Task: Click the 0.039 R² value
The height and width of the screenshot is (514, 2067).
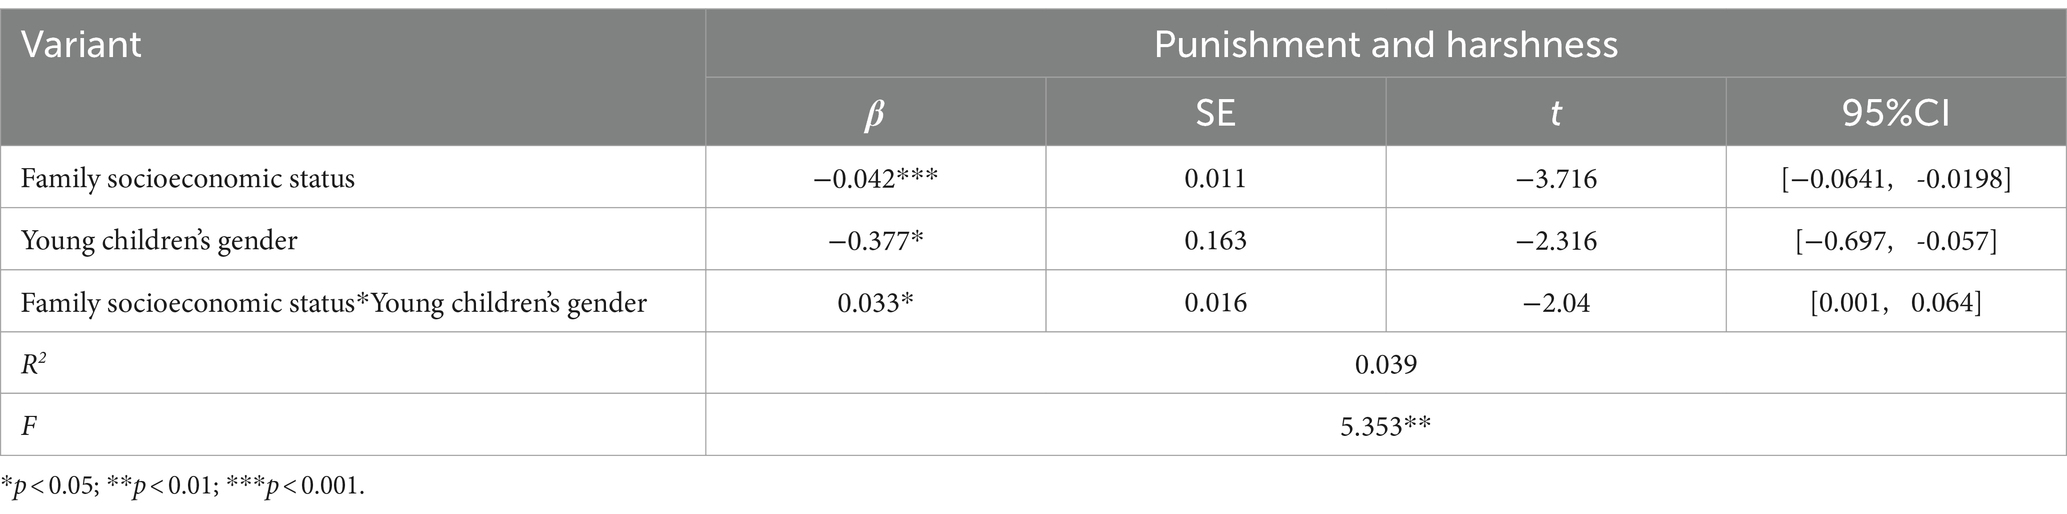Action: [1385, 364]
